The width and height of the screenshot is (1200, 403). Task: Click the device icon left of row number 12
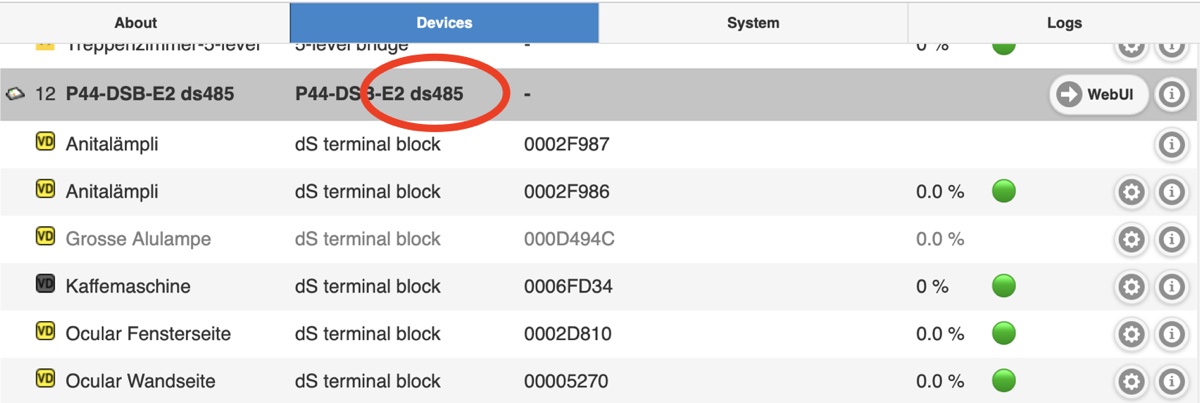point(15,95)
